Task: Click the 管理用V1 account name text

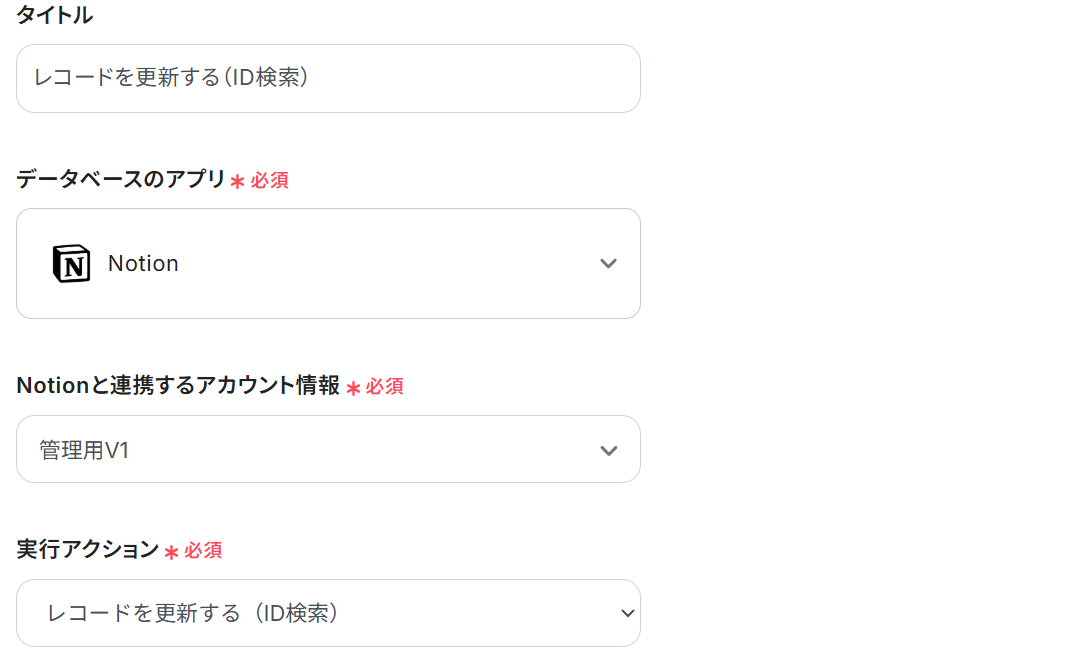Action: coord(85,451)
